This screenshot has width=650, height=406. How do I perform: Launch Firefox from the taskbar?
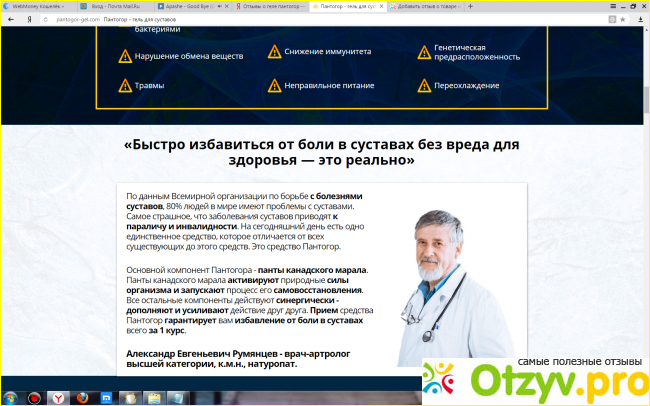81,397
